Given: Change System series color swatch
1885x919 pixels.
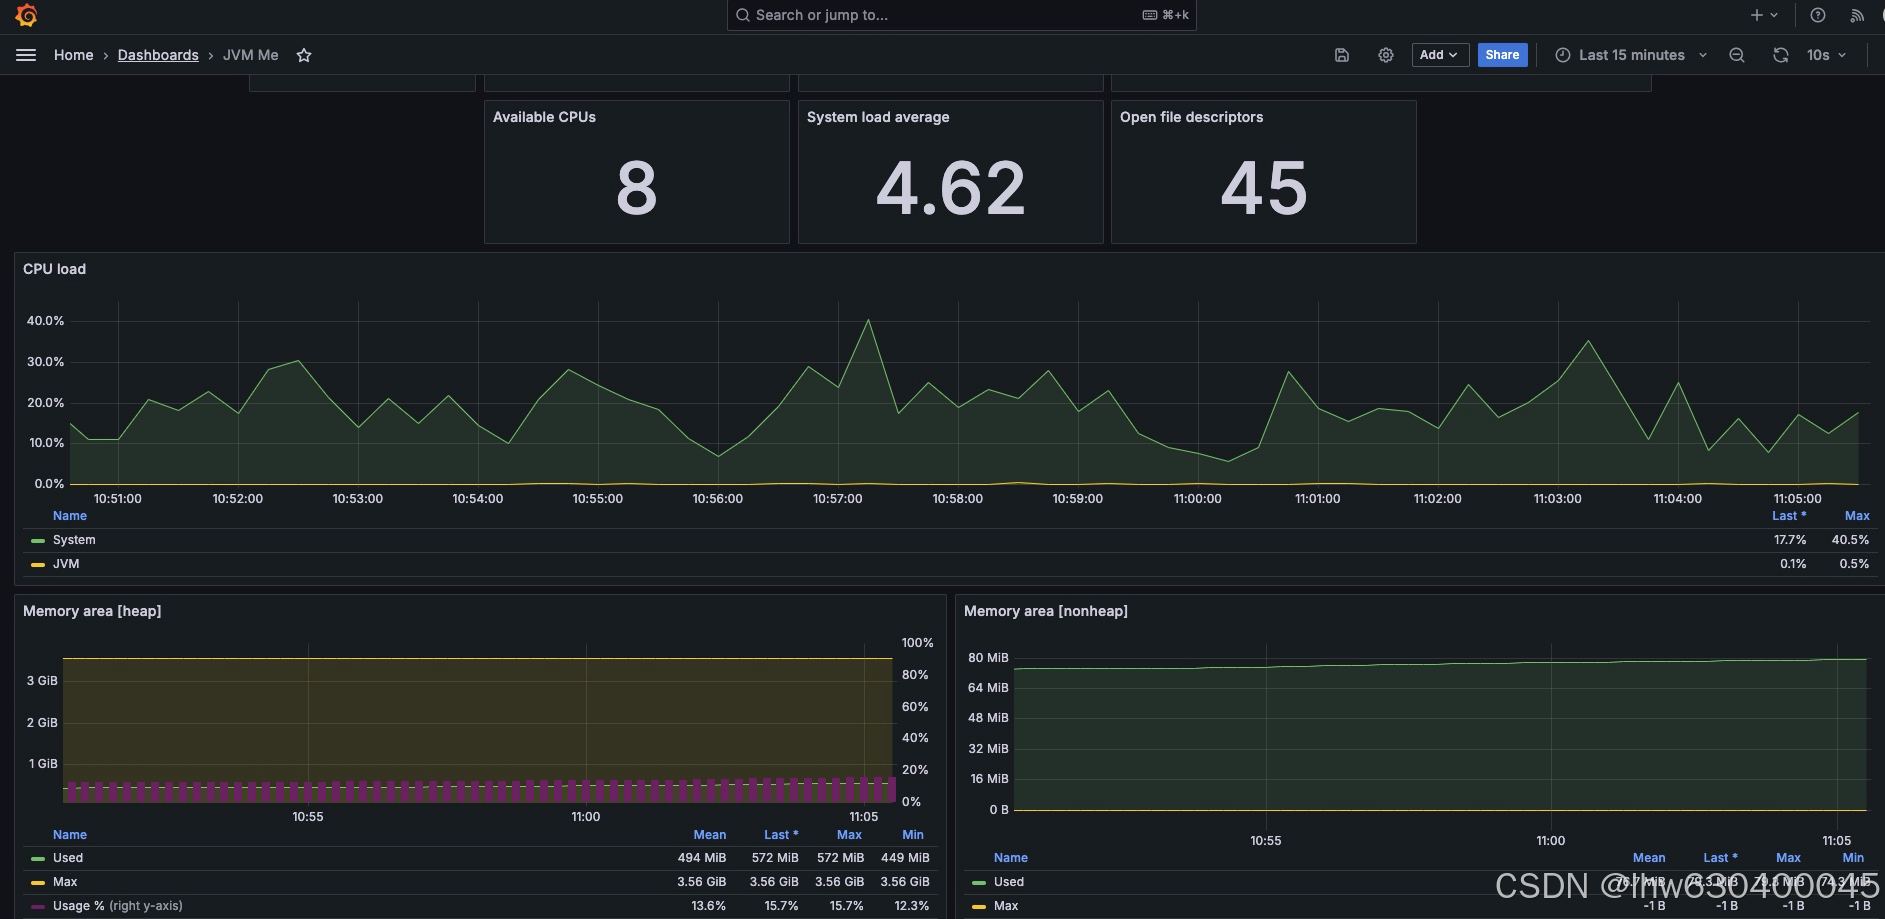Looking at the screenshot, I should pos(38,540).
